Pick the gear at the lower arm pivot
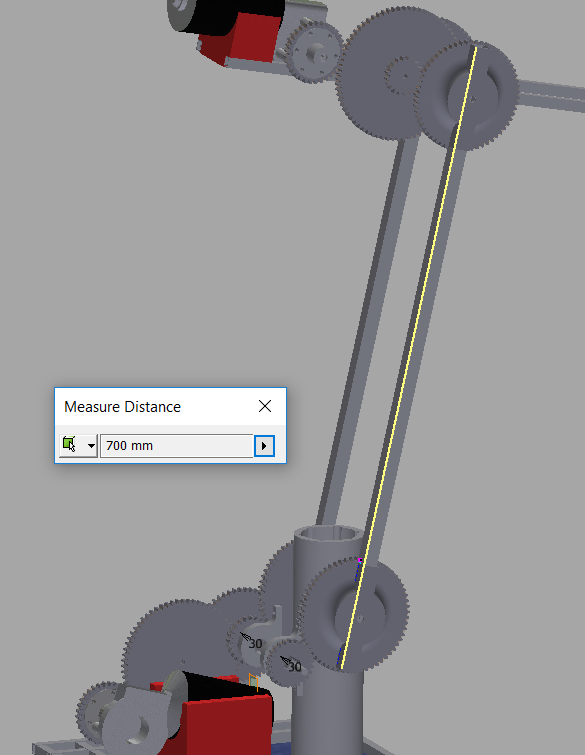 359,615
